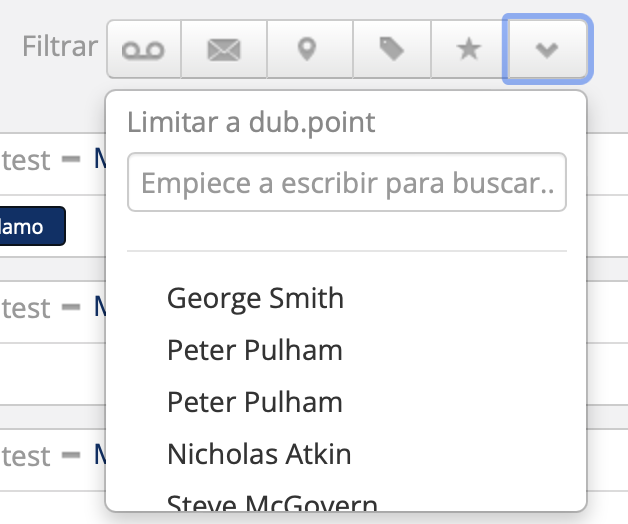Collapse the chevron filter dropdown
Screen dimensions: 628x524
[547, 49]
